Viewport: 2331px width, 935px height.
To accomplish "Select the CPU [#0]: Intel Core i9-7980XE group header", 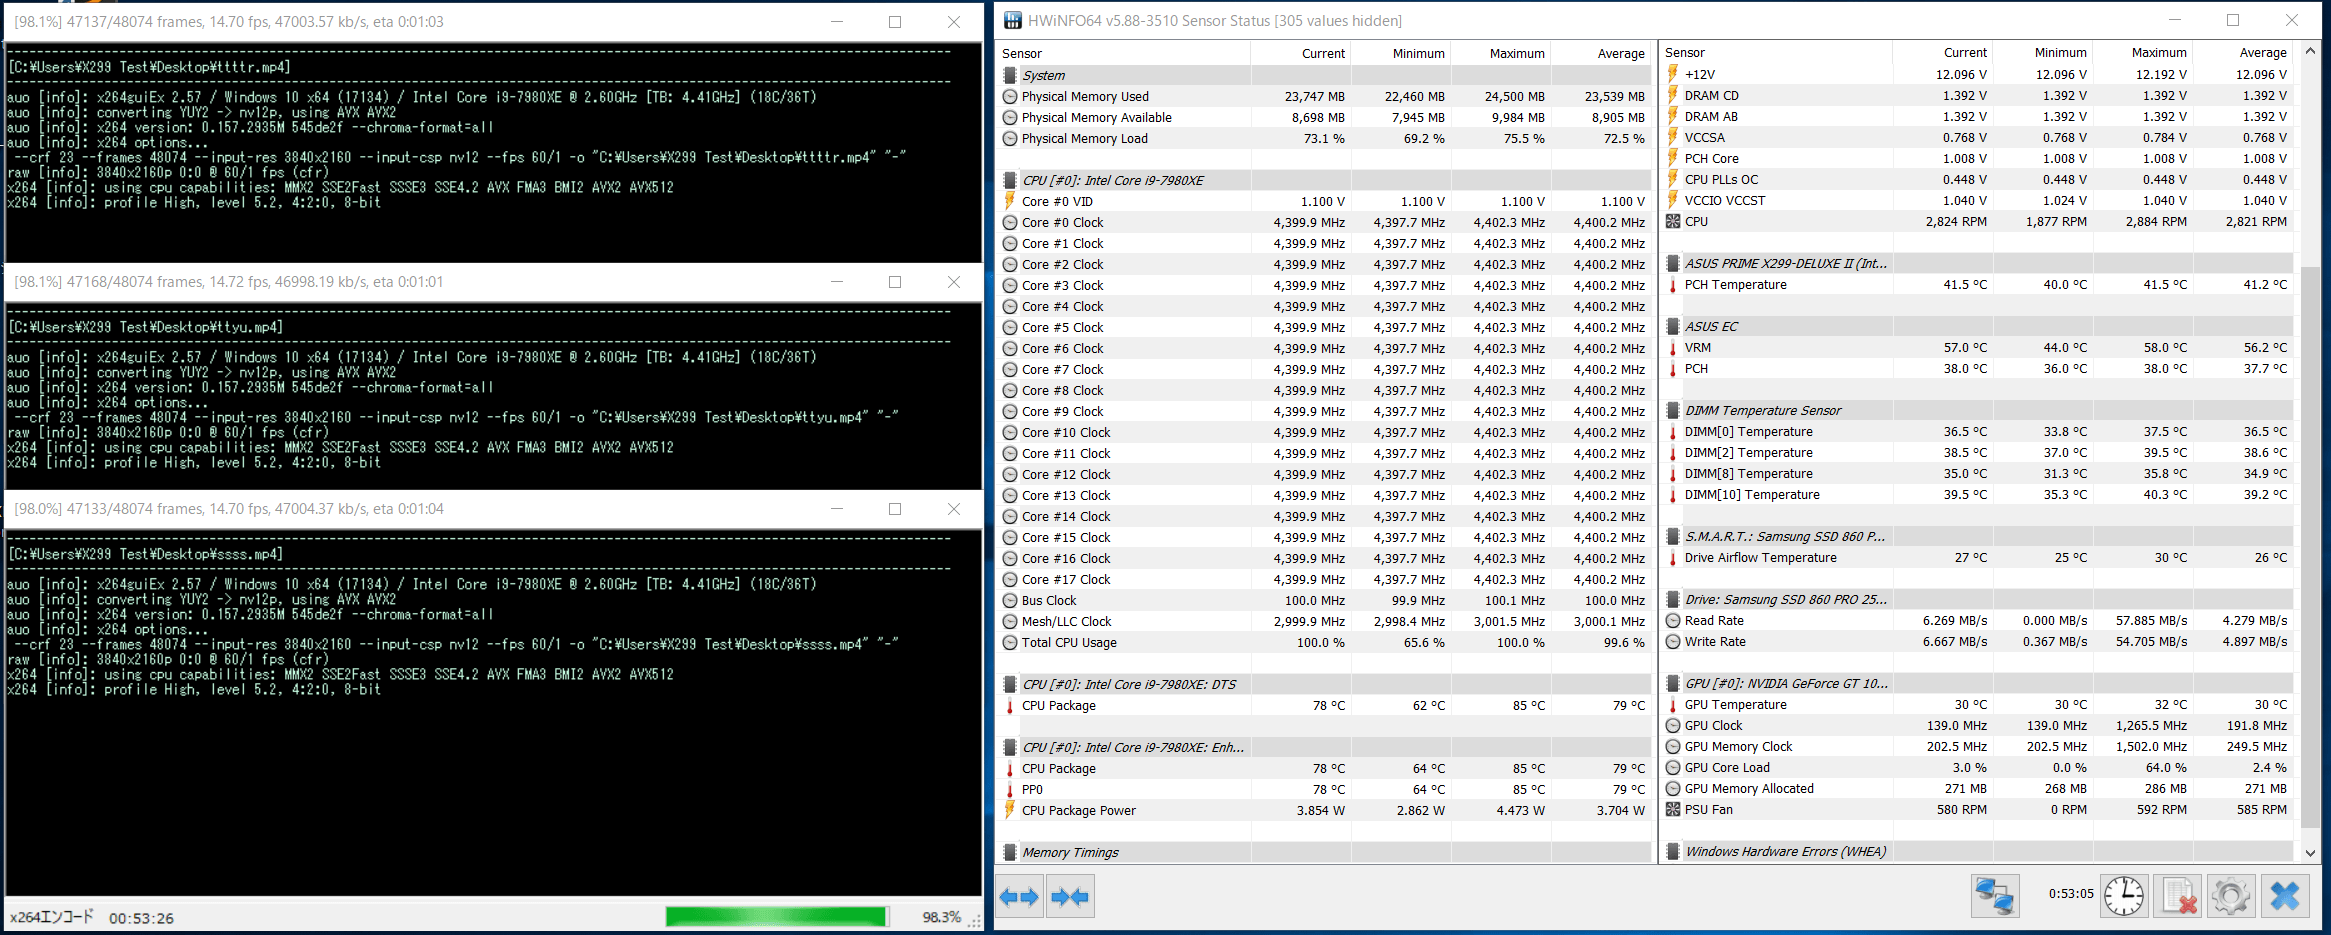I will [1325, 180].
